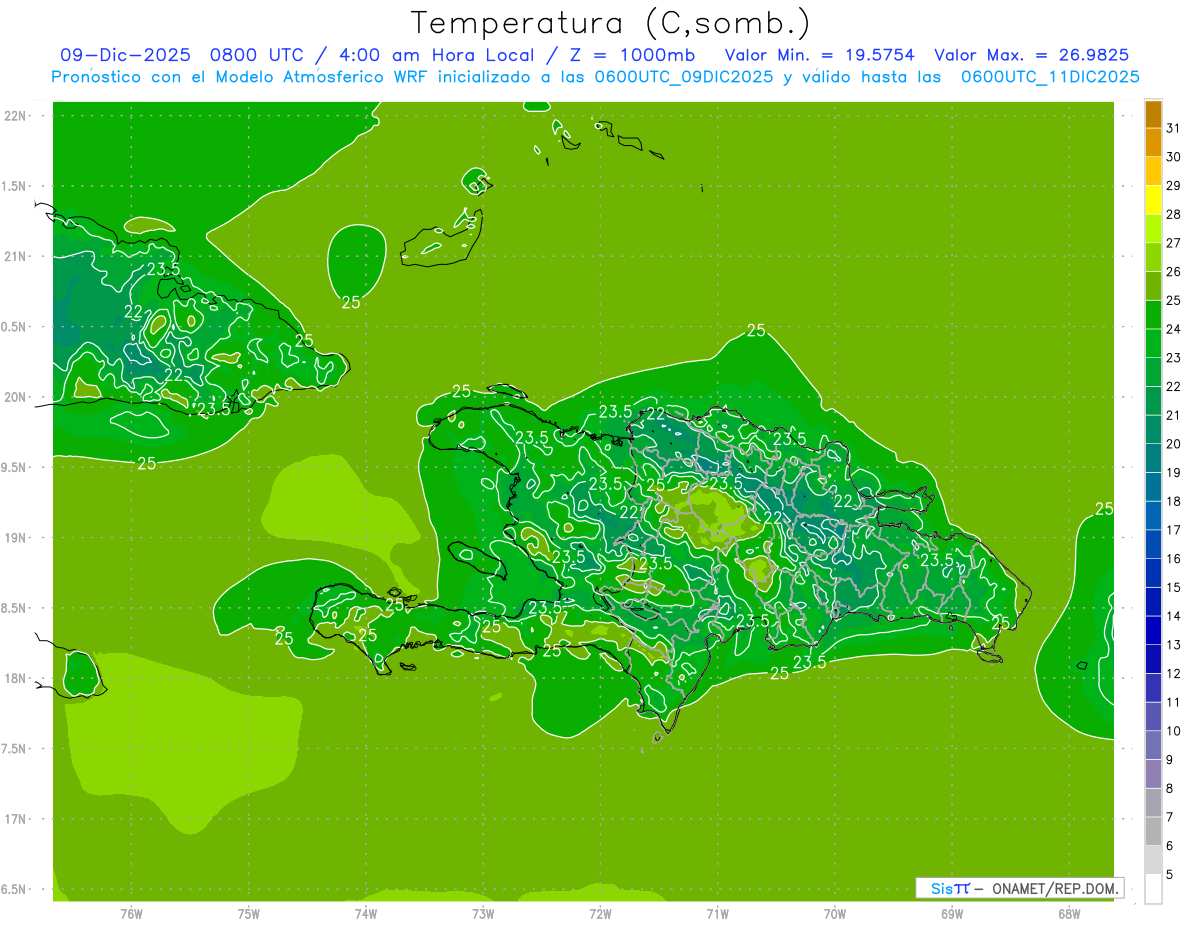Click the yellow legend swatch between 28 and 29

pyautogui.click(x=1153, y=200)
